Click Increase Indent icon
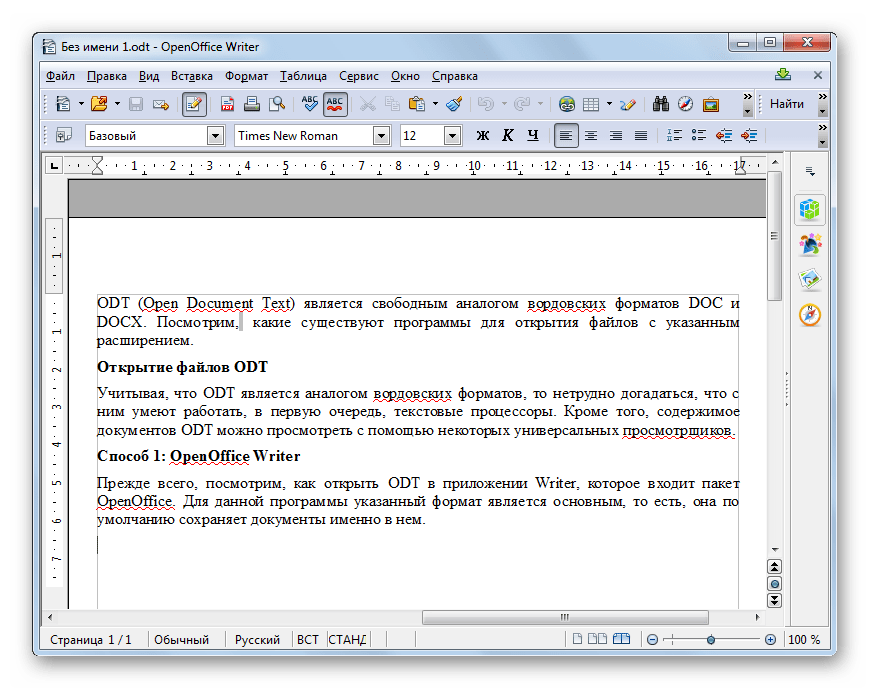The image size is (870, 689). [749, 135]
